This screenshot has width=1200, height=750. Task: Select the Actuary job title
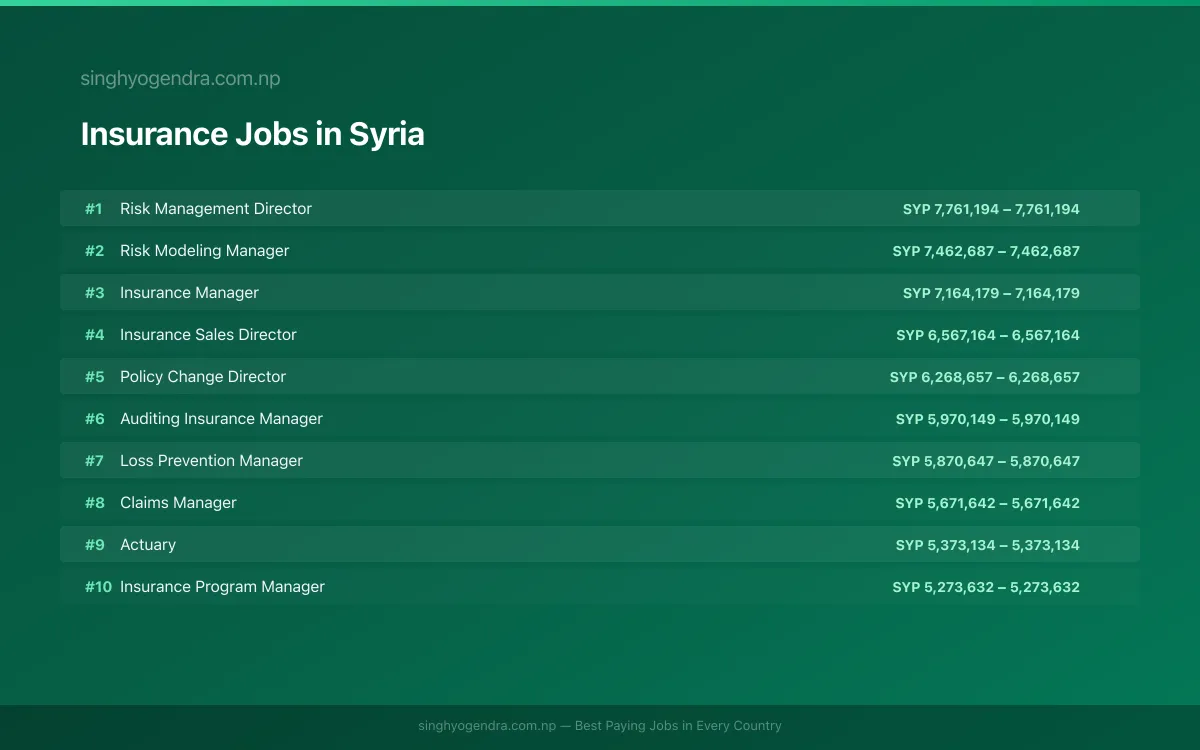pos(148,545)
